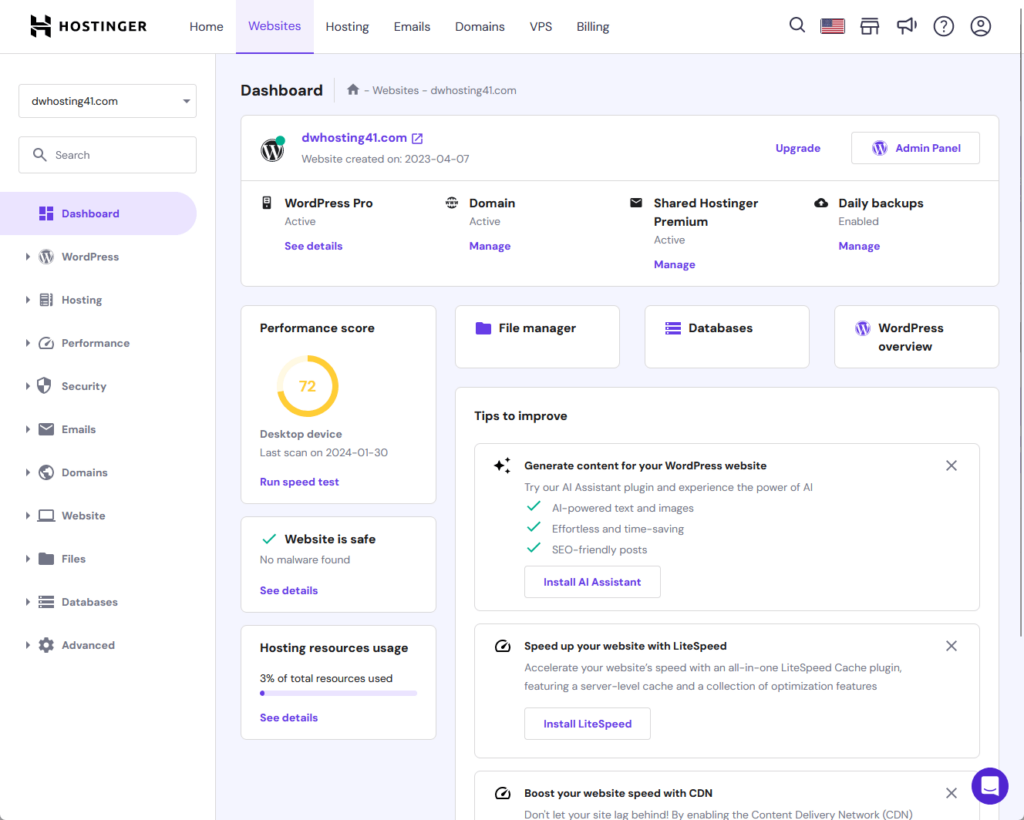Click the Domains globe sidebar icon
This screenshot has height=820, width=1024.
[x=46, y=472]
